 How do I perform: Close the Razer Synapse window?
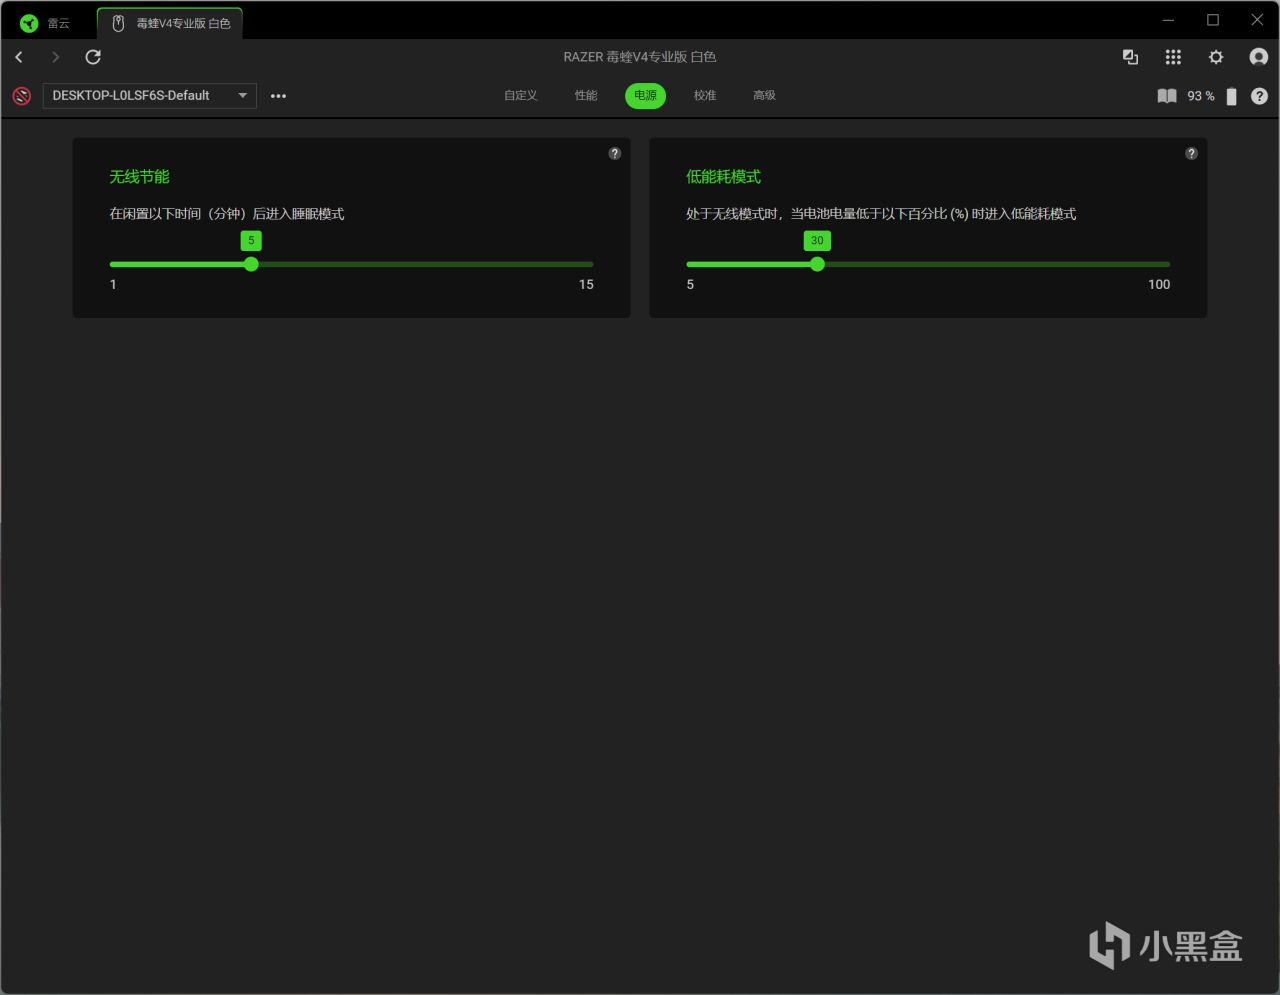coord(1257,20)
